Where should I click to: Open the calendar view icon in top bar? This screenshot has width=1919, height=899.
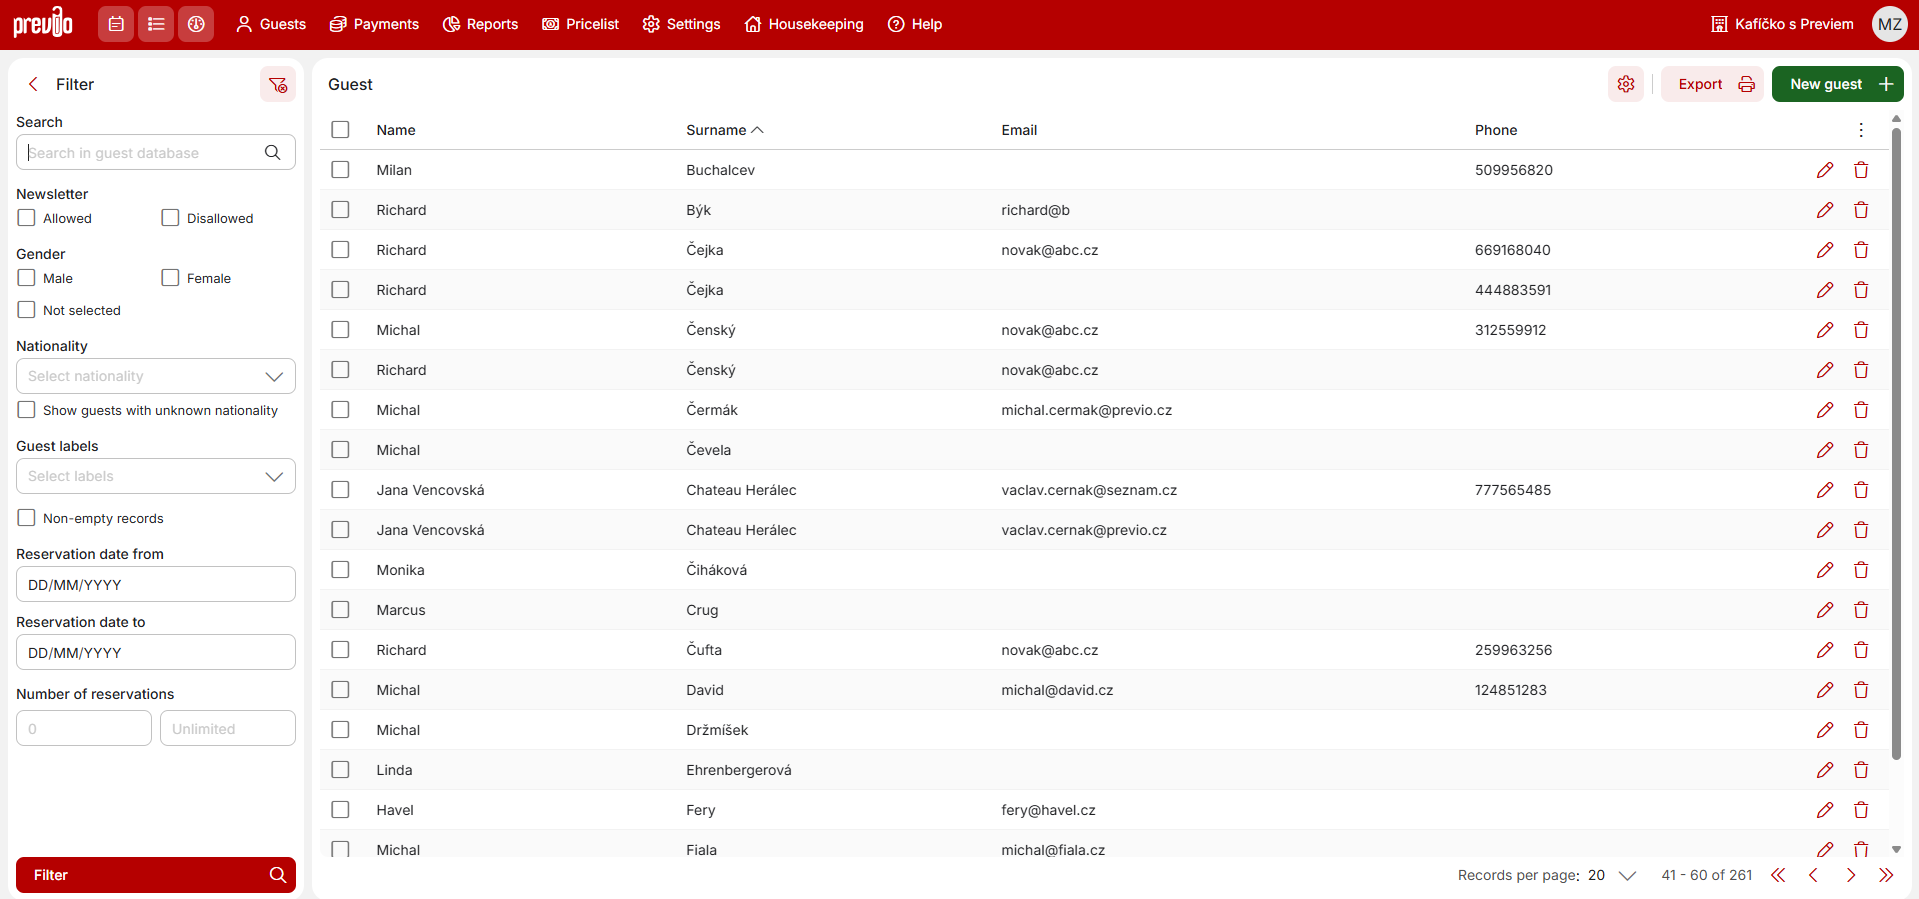point(116,24)
